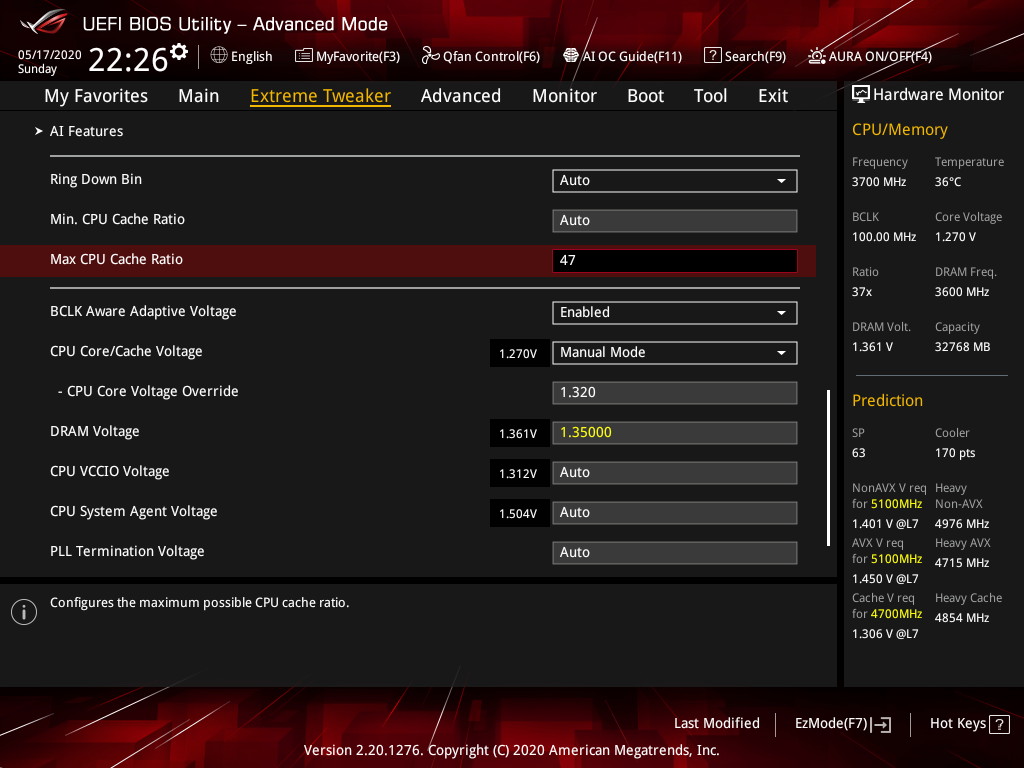Select the DRAM Voltage label
The image size is (1024, 768).
(95, 432)
